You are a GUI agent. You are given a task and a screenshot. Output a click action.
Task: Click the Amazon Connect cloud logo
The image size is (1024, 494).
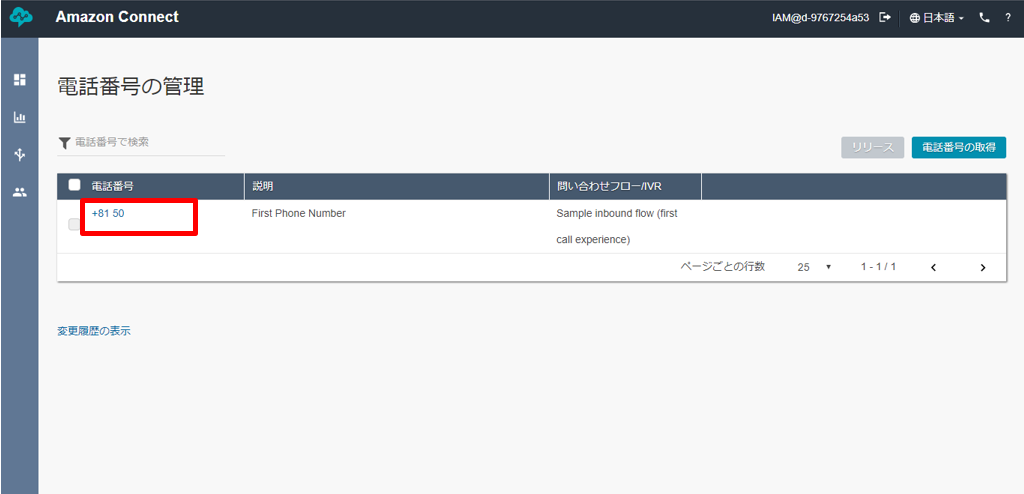coord(22,18)
